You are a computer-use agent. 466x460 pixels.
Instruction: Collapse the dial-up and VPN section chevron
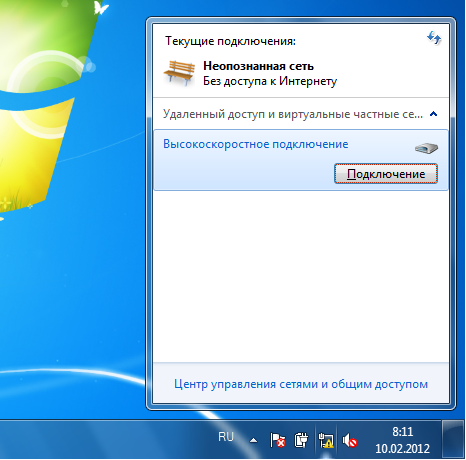[434, 114]
